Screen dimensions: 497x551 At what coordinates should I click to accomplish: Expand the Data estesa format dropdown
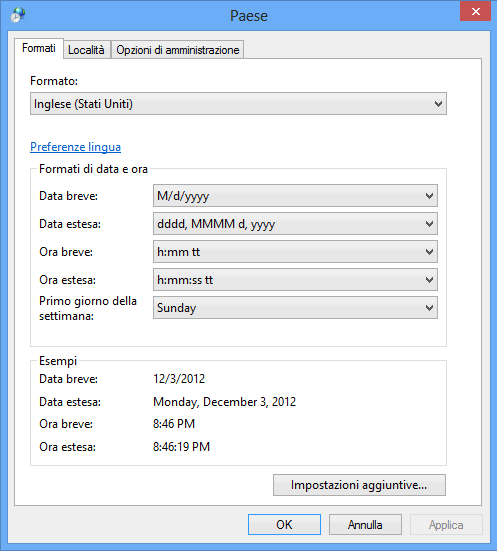click(x=295, y=223)
